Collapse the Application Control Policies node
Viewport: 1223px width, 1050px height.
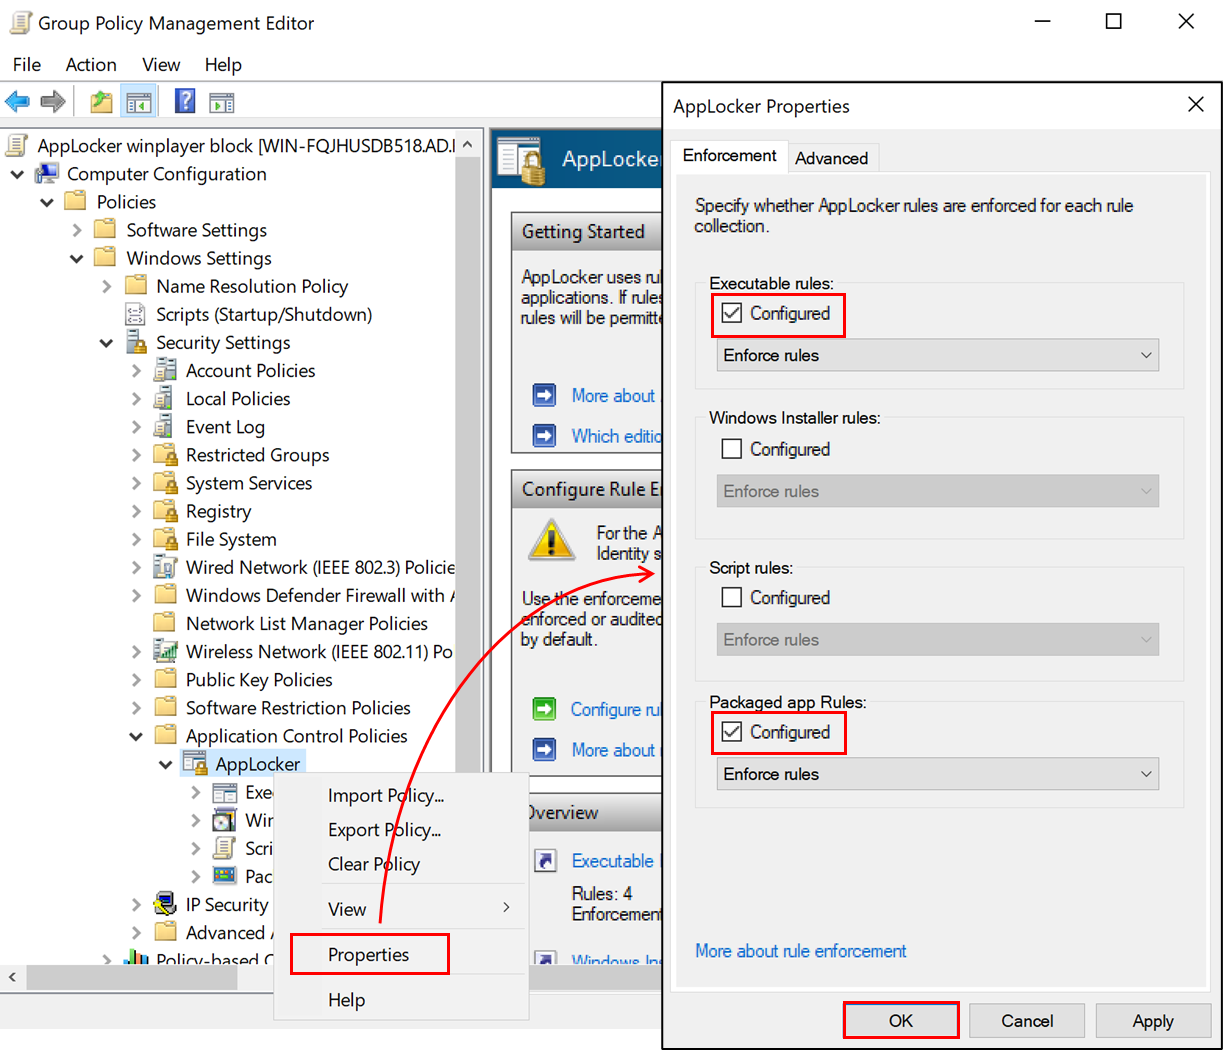(137, 736)
